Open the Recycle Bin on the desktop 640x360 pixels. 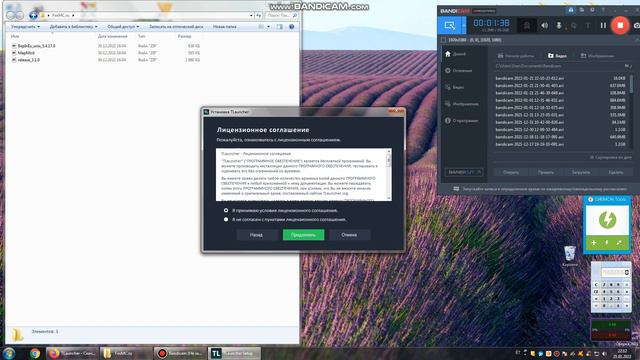[x=569, y=256]
